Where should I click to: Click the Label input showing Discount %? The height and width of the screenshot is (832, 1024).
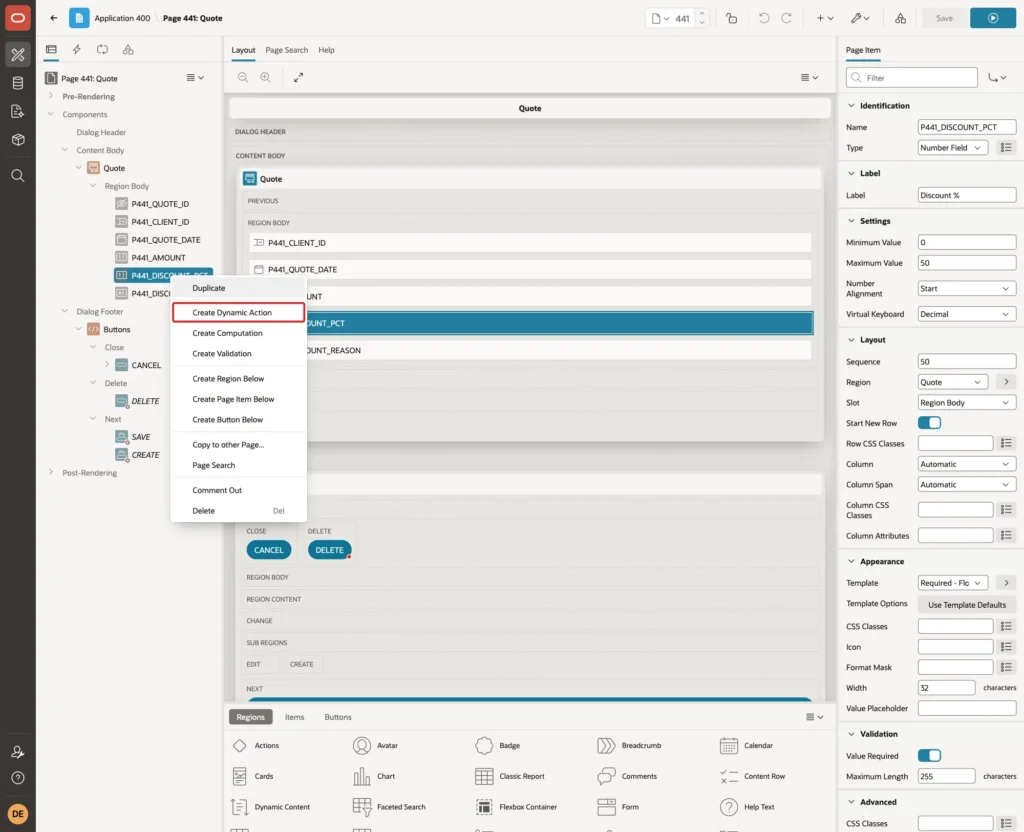967,195
